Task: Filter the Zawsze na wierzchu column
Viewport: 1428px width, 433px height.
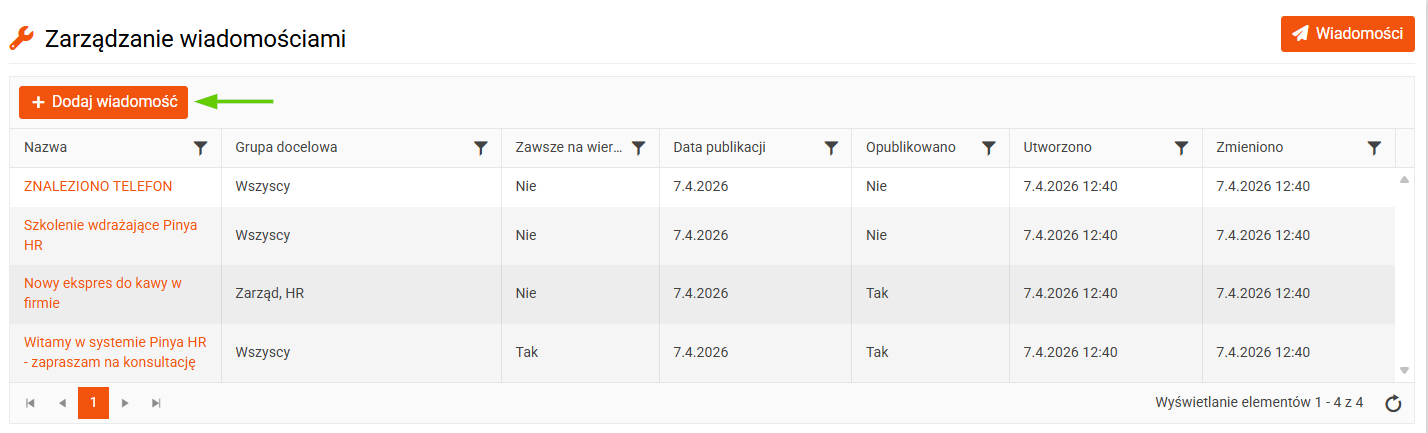Action: click(639, 148)
